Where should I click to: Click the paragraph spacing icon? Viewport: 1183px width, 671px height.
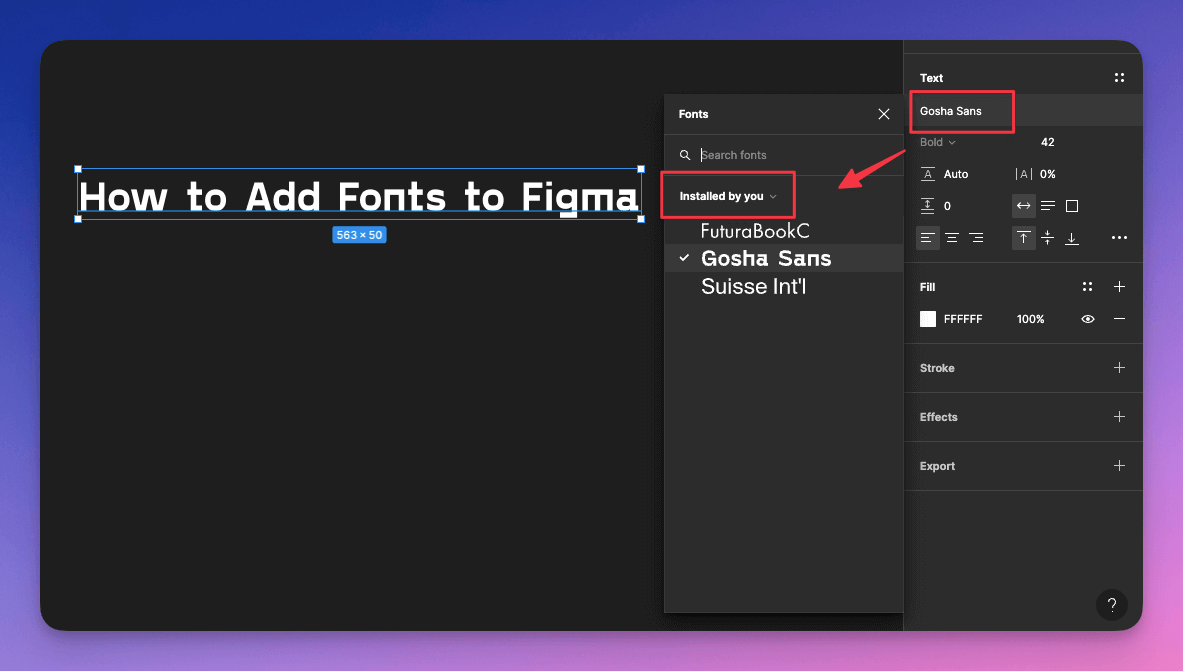928,205
